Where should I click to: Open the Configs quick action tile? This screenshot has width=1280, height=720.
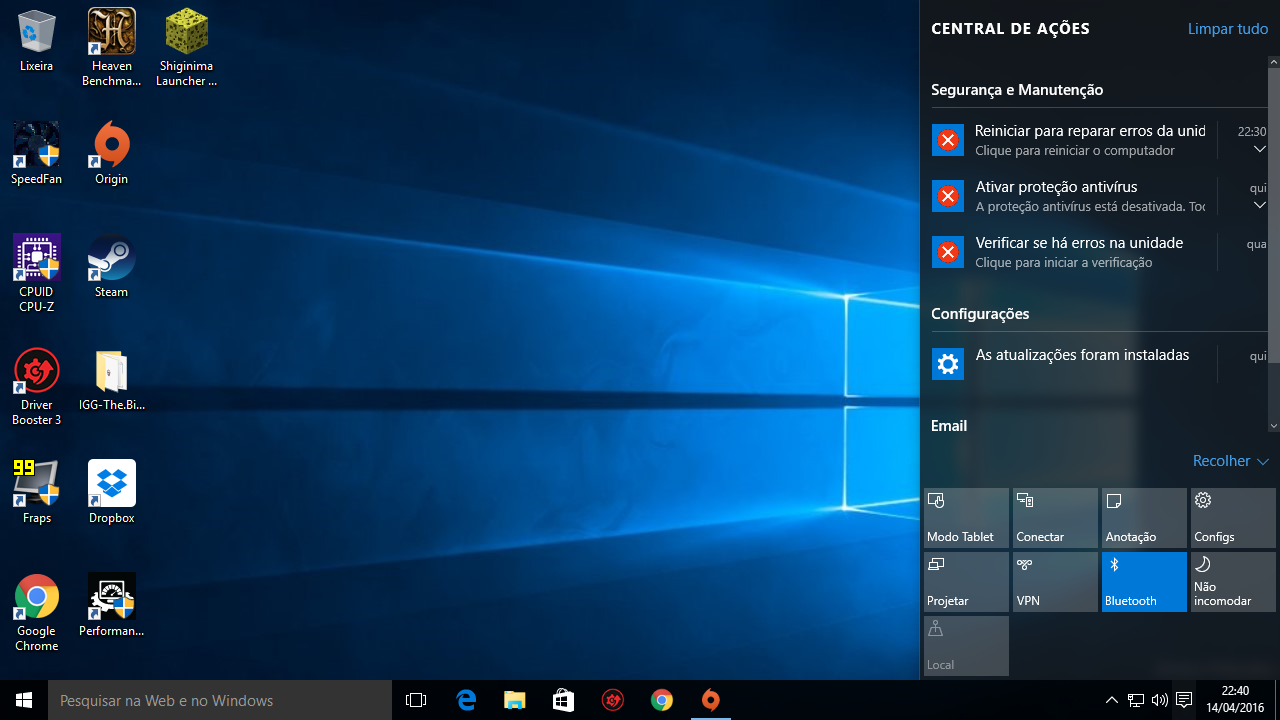click(x=1233, y=518)
